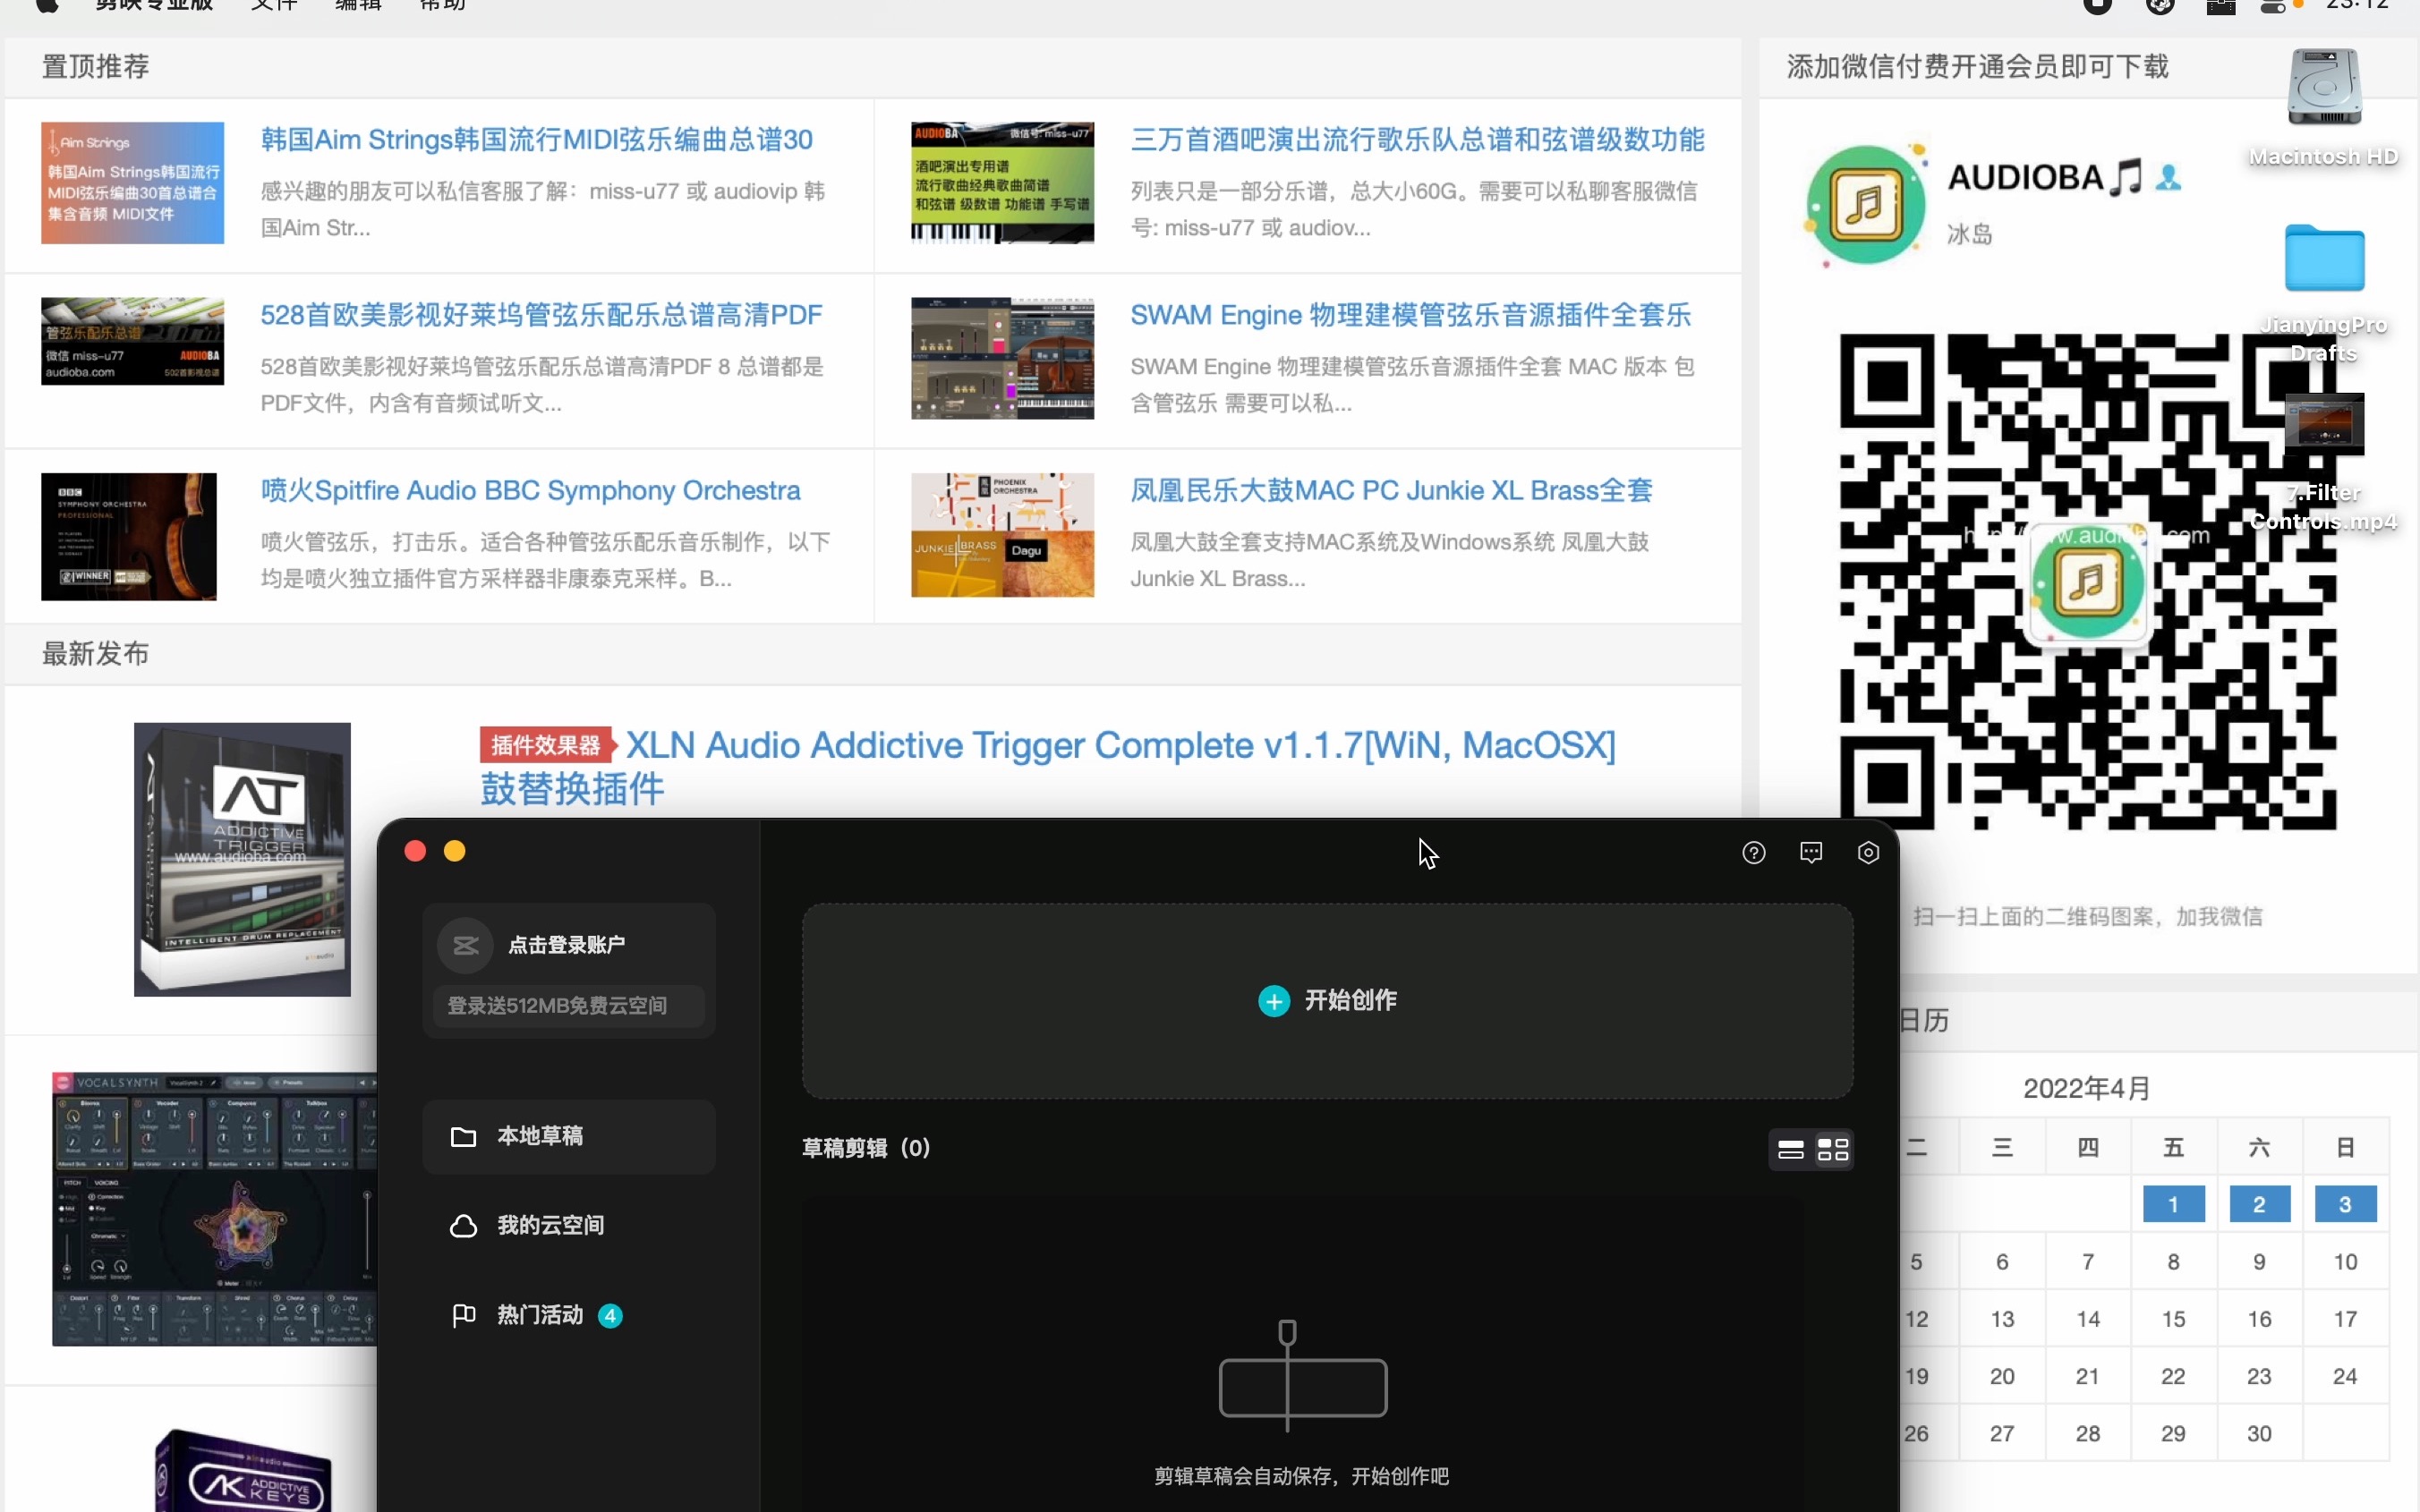The width and height of the screenshot is (2420, 1512).
Task: Click the AUDIOBA green music avatar
Action: click(x=1866, y=204)
